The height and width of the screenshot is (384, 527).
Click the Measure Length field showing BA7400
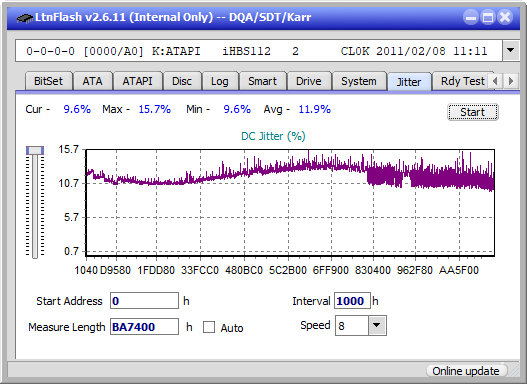[144, 327]
